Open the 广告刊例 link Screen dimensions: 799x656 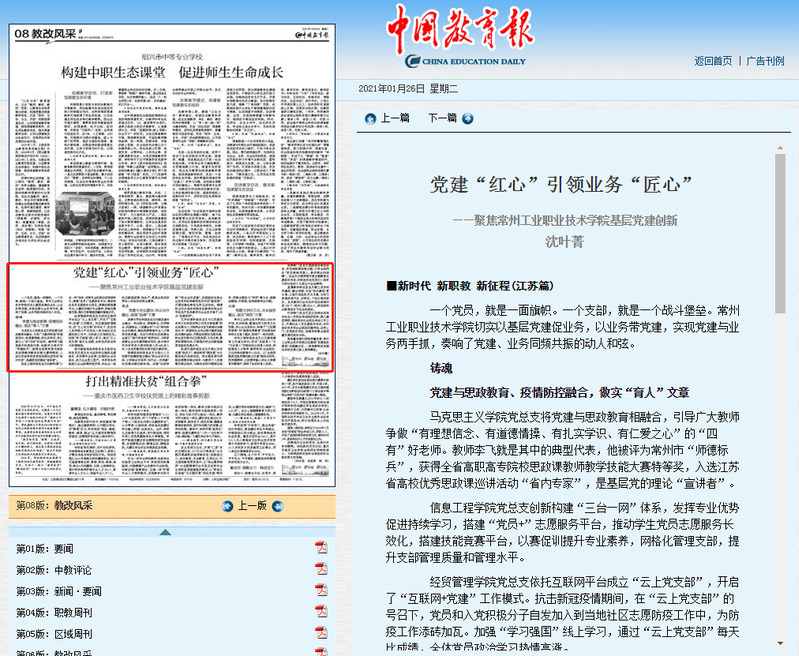coord(765,61)
